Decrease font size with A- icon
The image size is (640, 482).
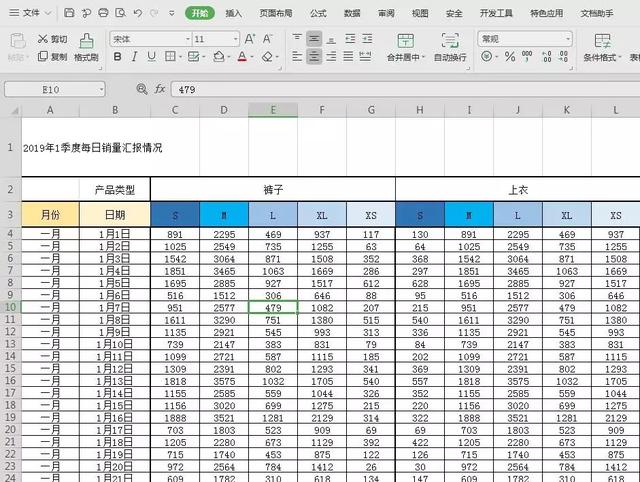(267, 39)
